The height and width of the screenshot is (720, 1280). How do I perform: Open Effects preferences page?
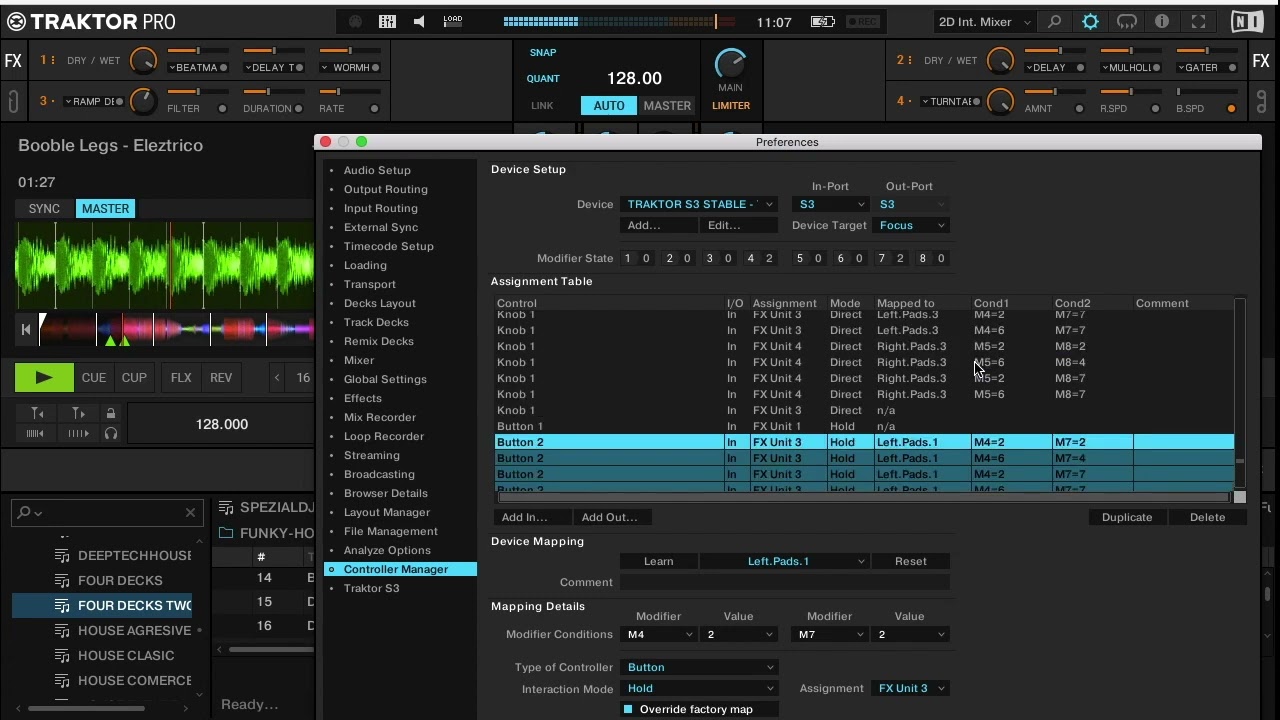coord(363,398)
